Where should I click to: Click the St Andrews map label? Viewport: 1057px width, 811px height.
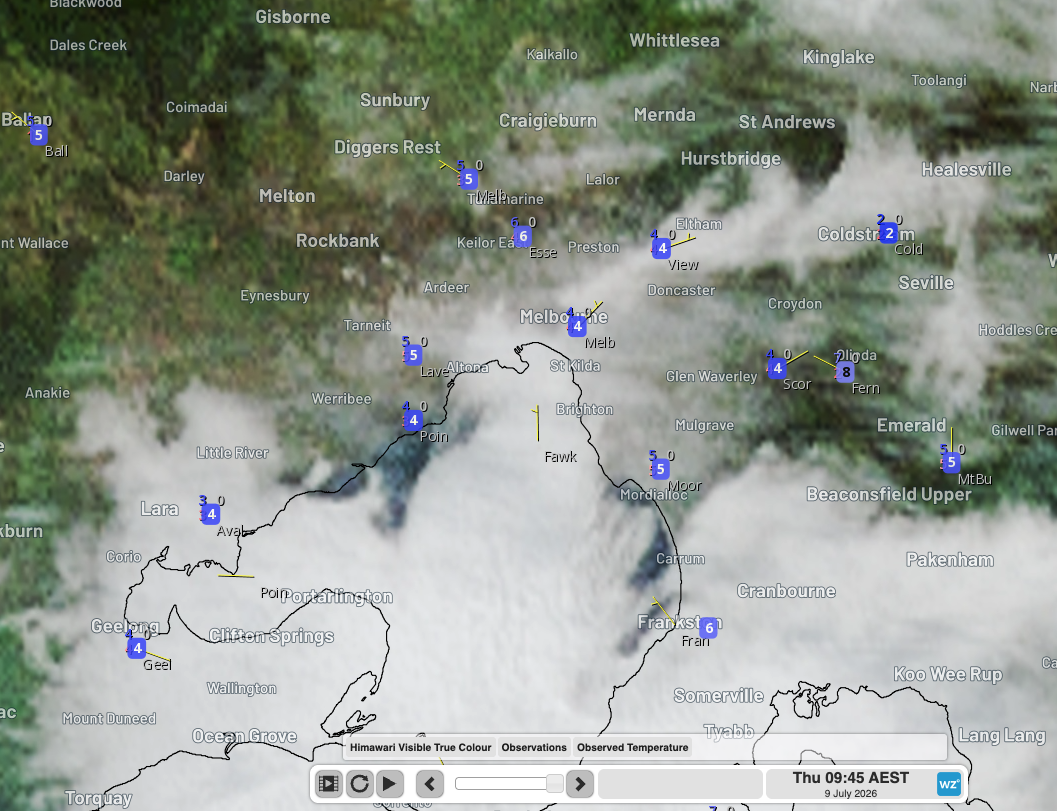[787, 122]
